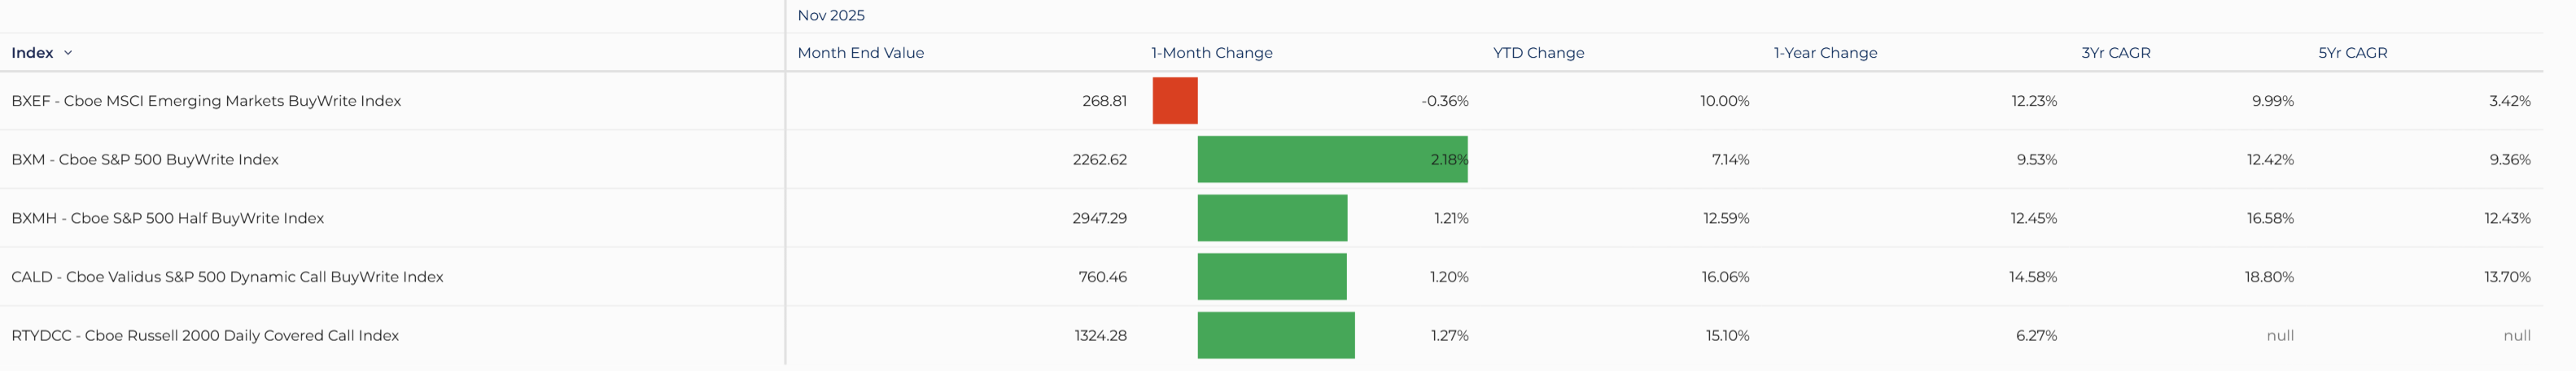Click the green 2.18% bar for BXM
The height and width of the screenshot is (371, 2576).
[1332, 160]
